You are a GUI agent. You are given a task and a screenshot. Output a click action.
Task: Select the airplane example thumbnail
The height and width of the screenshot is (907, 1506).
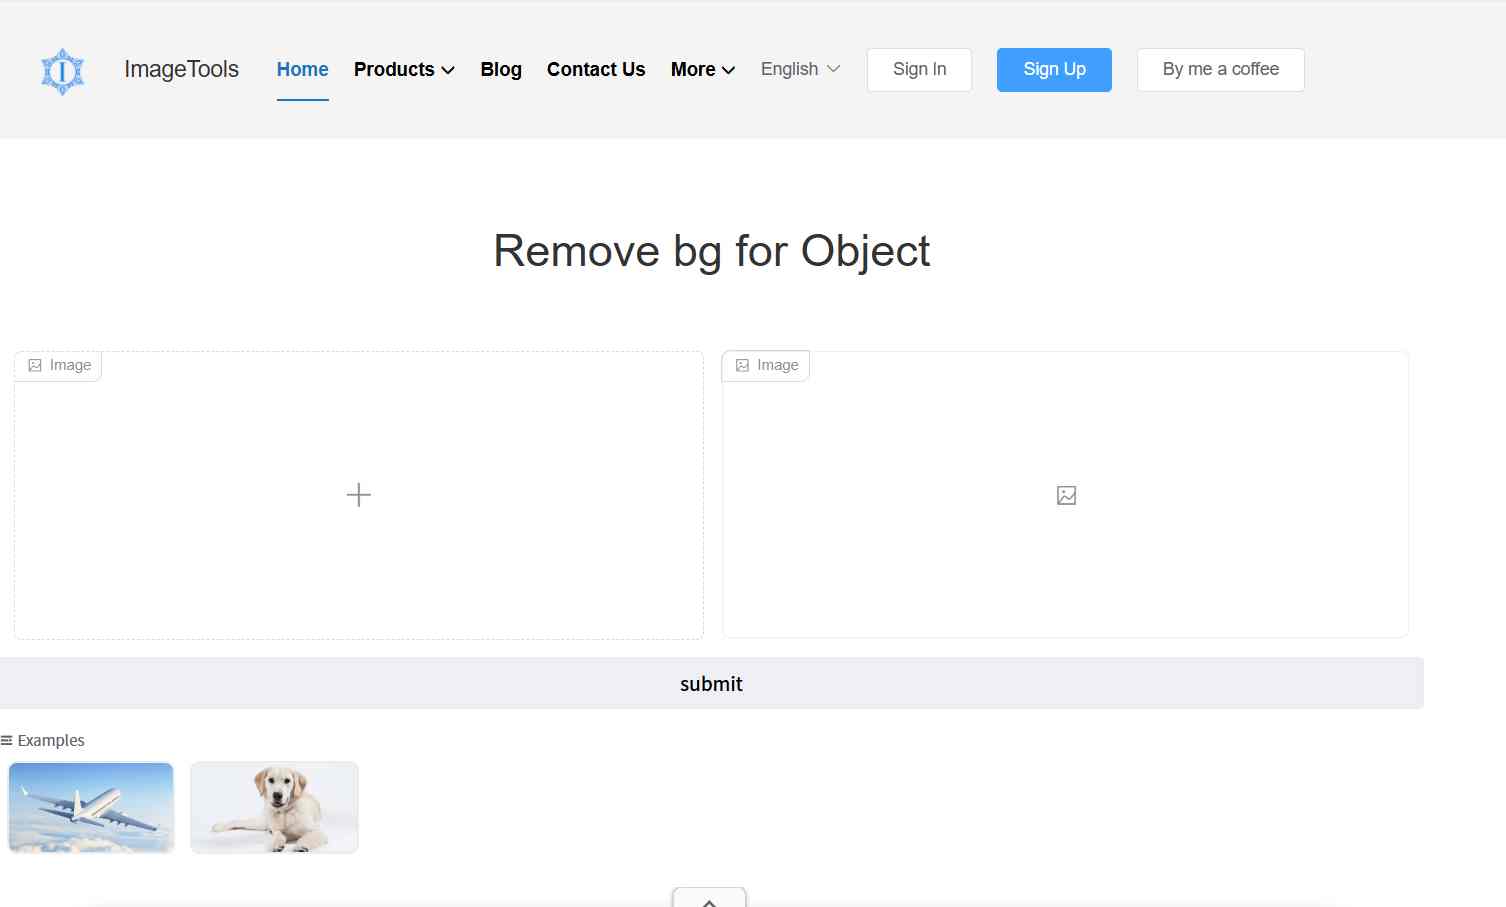[91, 807]
